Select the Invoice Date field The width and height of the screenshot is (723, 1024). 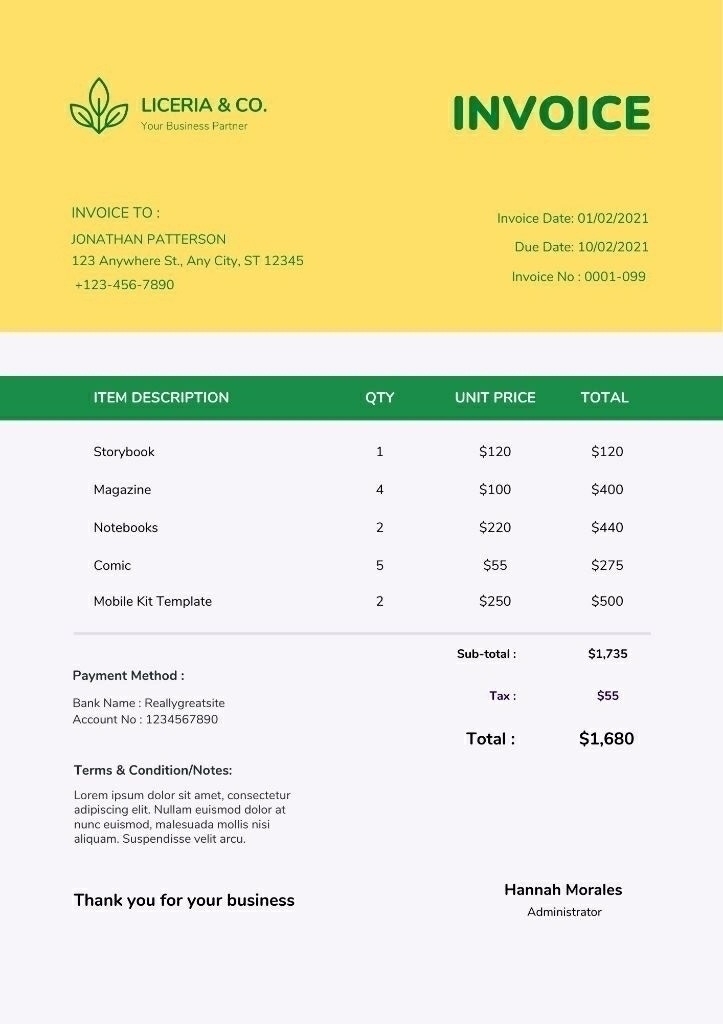point(572,218)
